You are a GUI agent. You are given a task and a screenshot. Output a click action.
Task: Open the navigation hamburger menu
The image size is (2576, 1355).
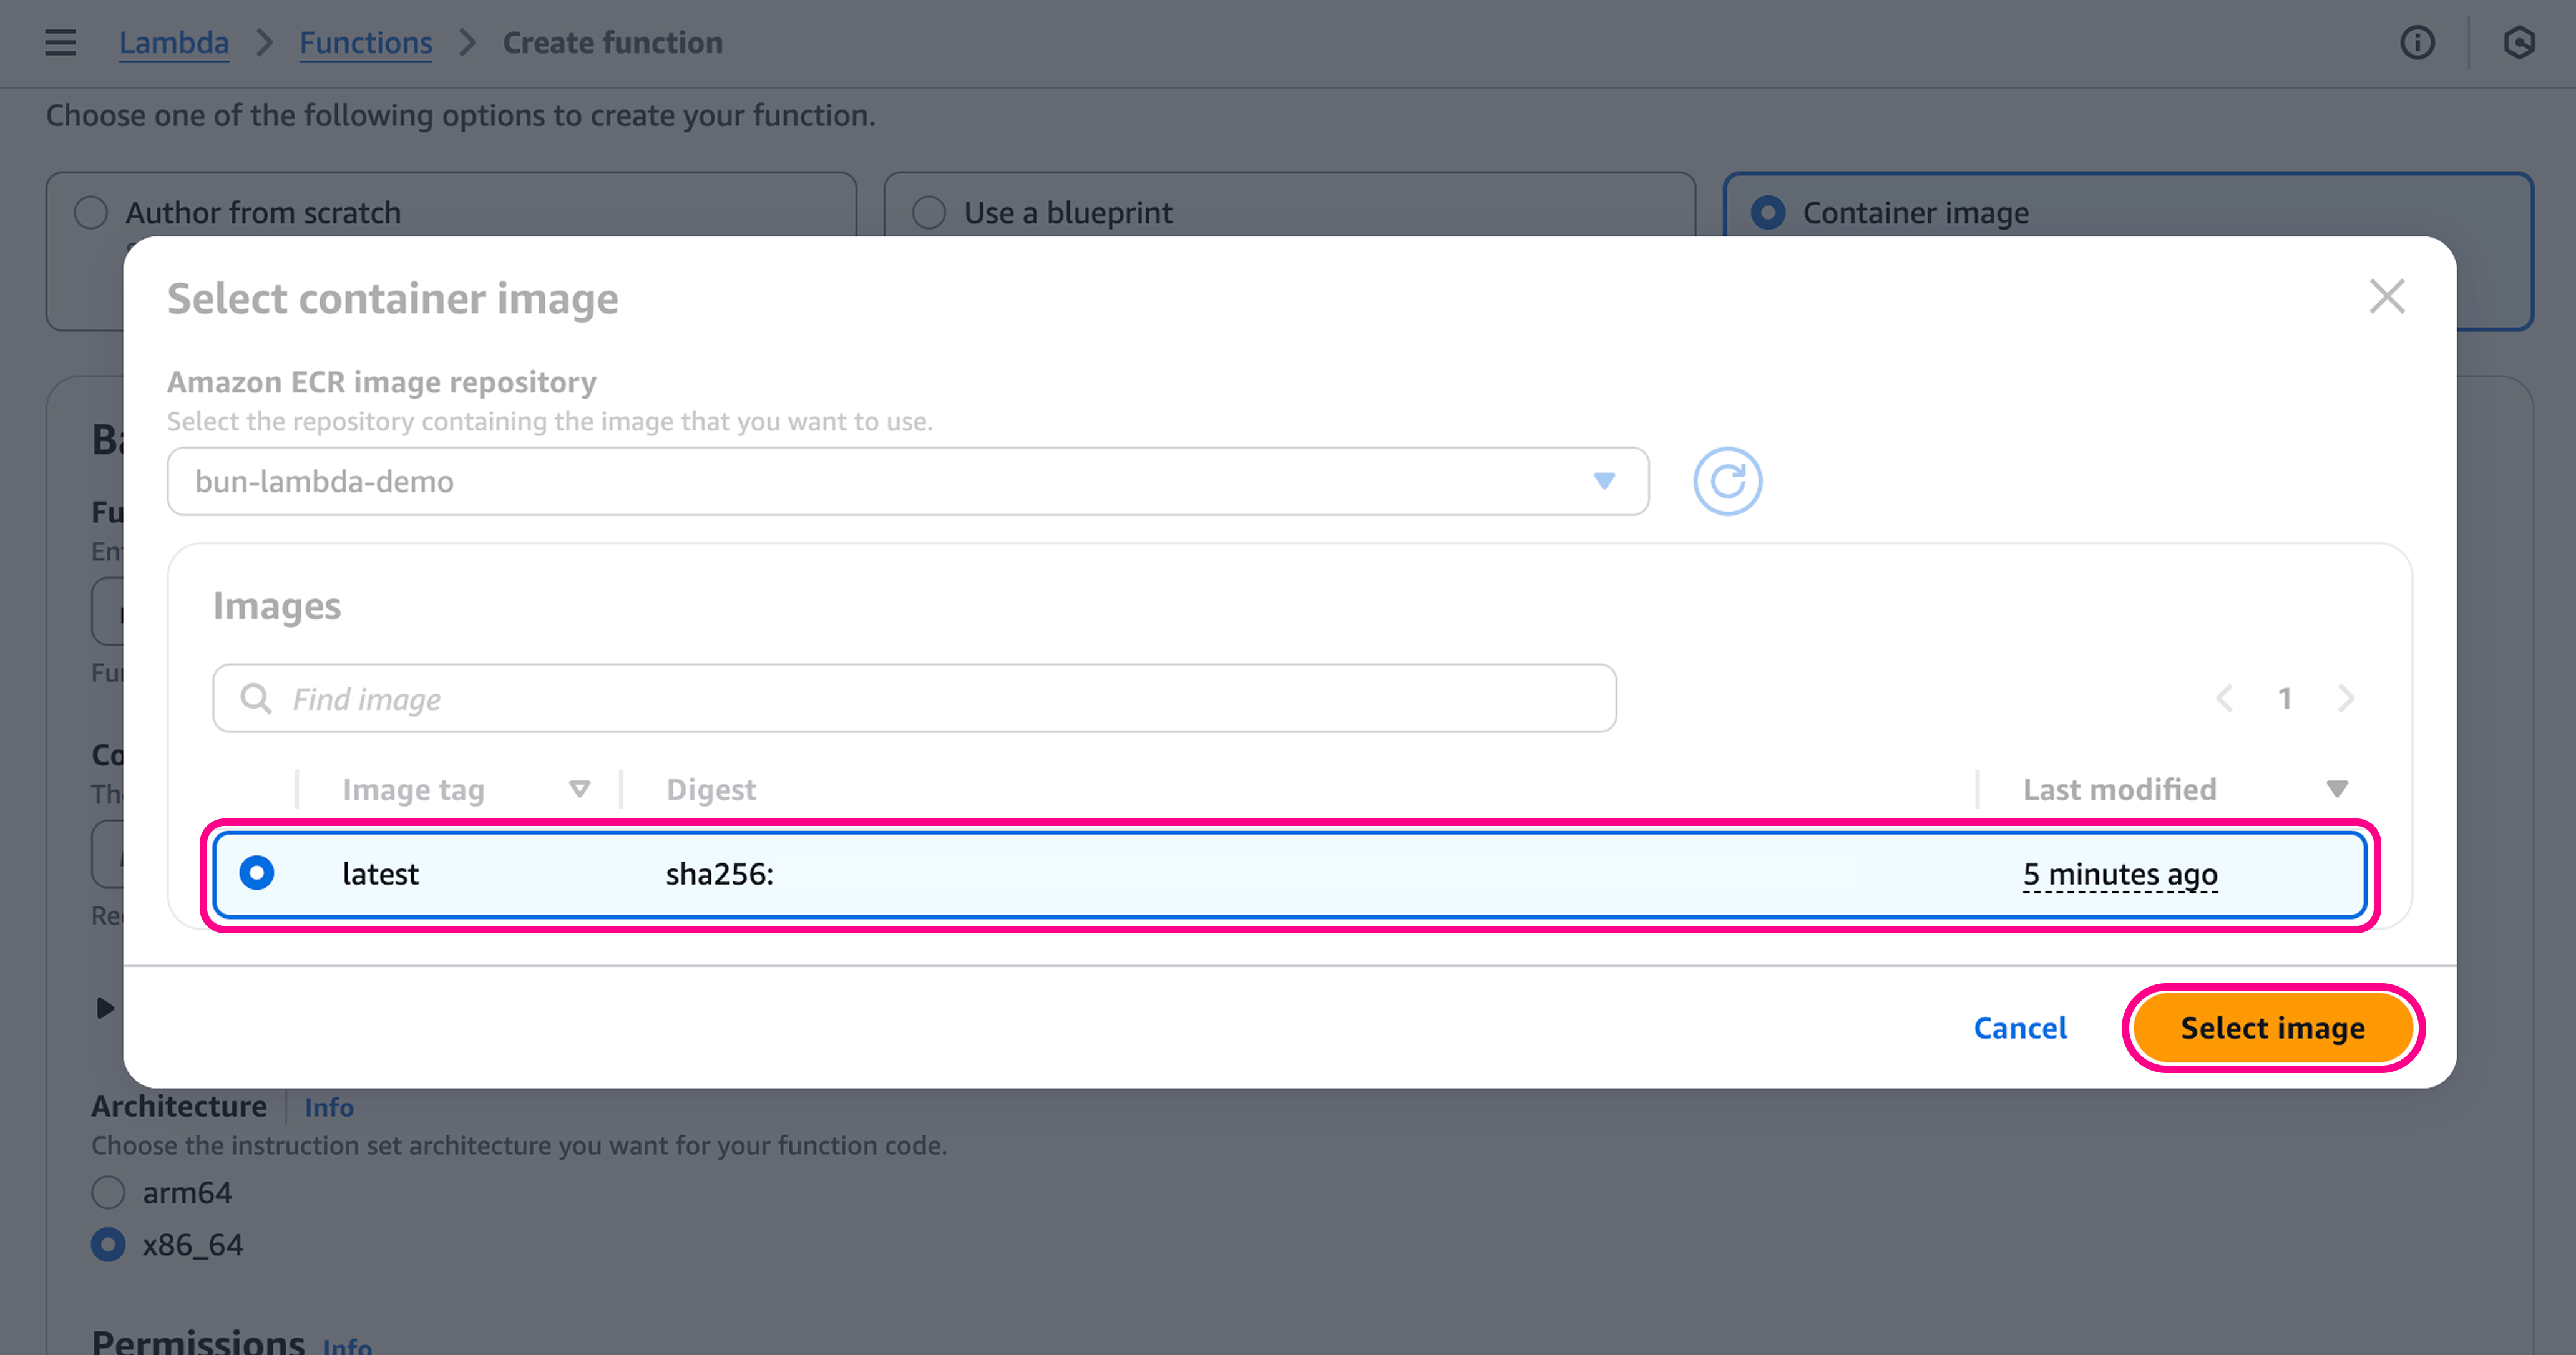coord(59,42)
